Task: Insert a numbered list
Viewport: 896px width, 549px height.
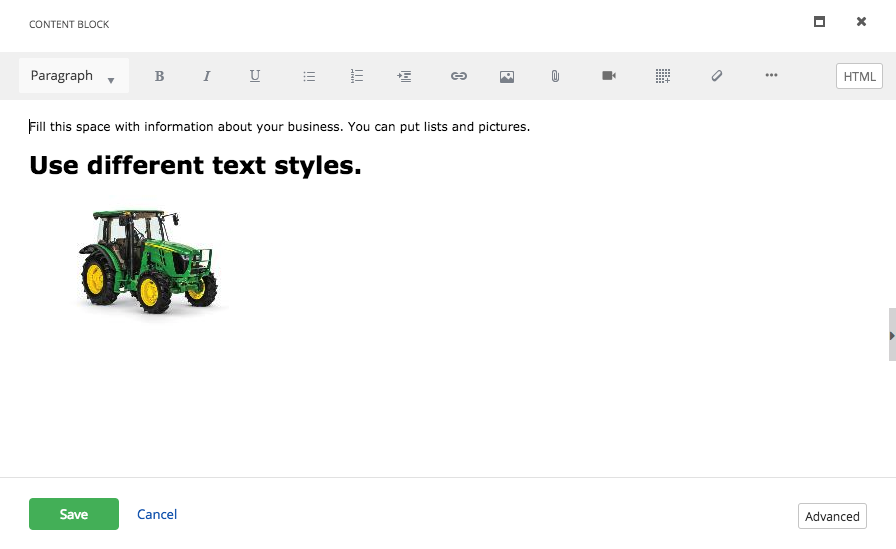Action: pyautogui.click(x=357, y=76)
